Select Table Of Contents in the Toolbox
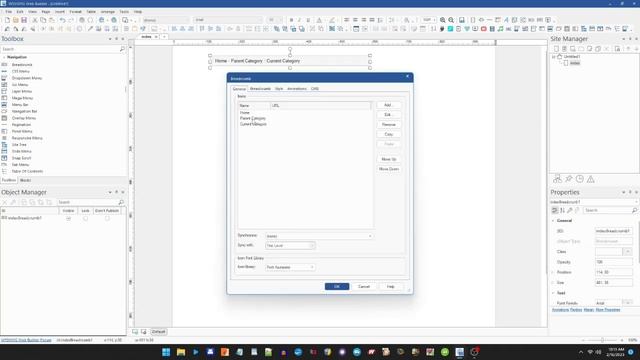The width and height of the screenshot is (640, 360). [x=27, y=171]
